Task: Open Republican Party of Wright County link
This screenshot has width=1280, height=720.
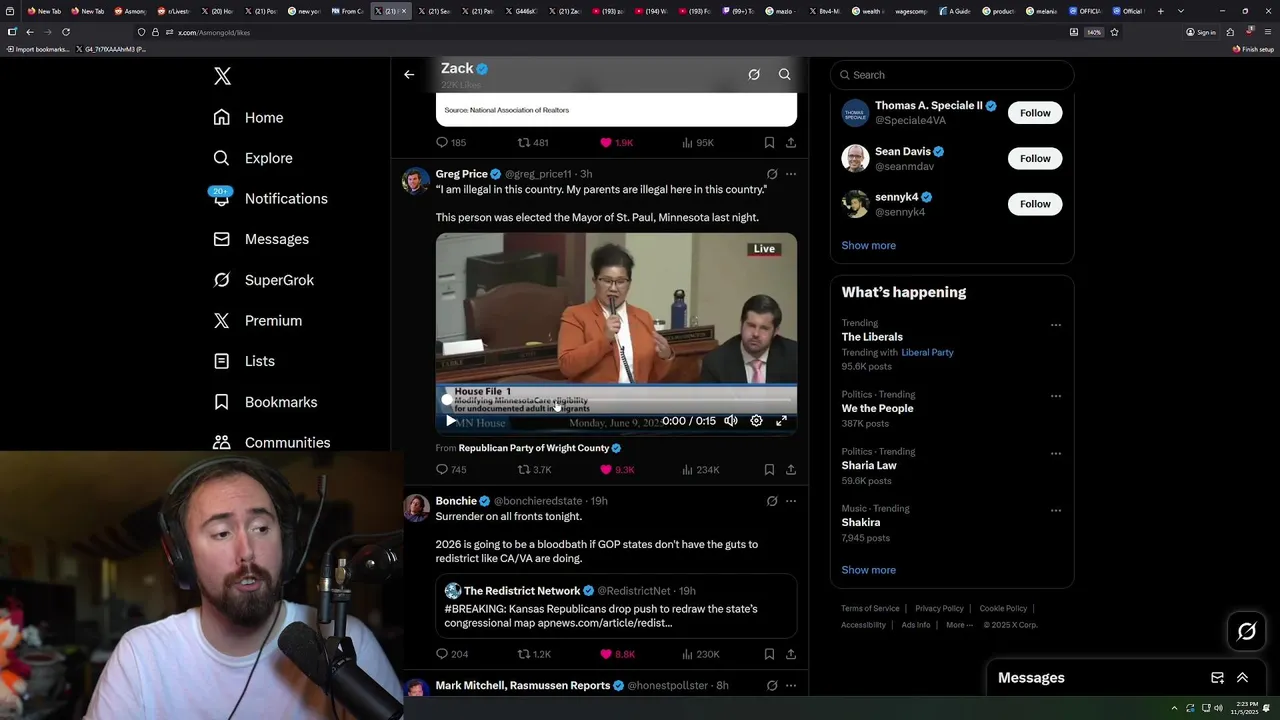Action: point(534,448)
